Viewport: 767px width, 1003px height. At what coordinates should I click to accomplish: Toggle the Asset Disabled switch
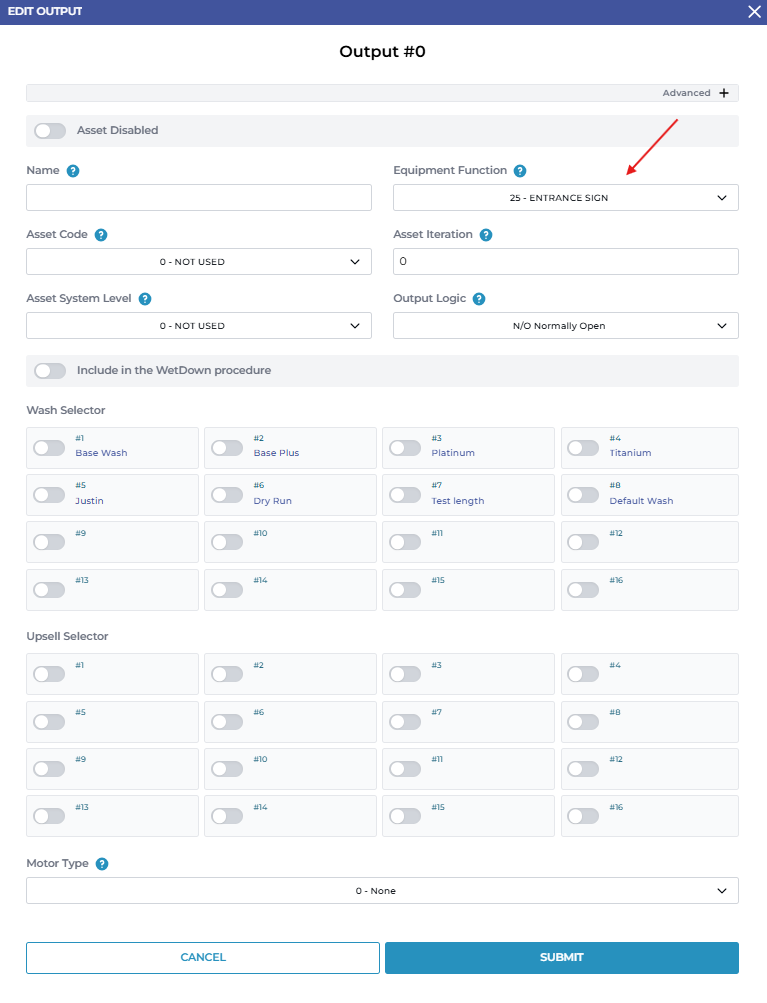[50, 131]
